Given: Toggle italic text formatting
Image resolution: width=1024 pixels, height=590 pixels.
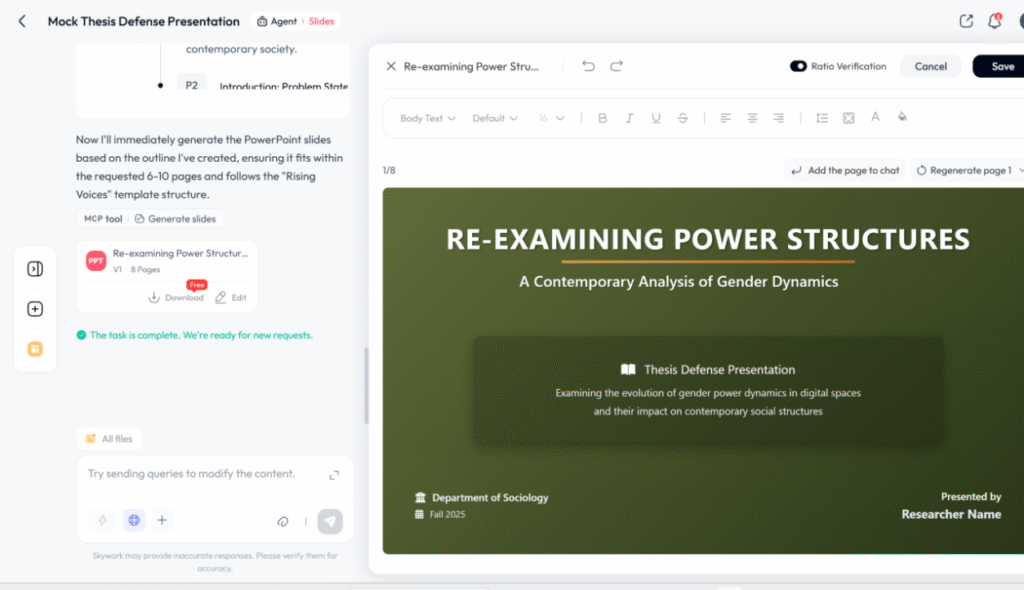Looking at the screenshot, I should point(629,118).
